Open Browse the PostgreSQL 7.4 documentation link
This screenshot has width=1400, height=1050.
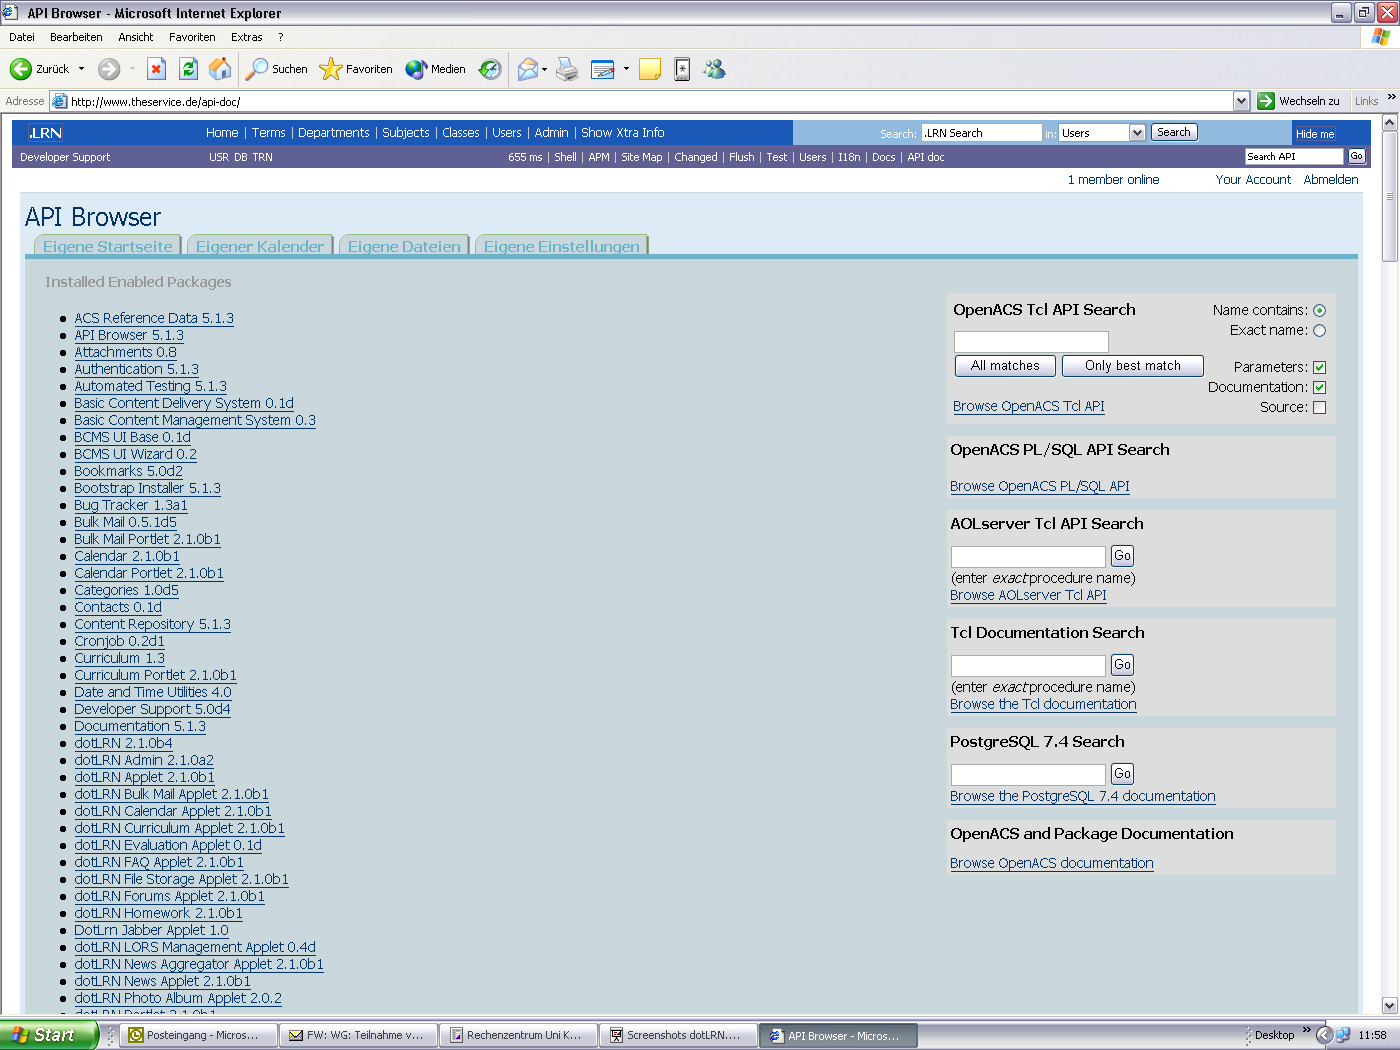point(1082,796)
